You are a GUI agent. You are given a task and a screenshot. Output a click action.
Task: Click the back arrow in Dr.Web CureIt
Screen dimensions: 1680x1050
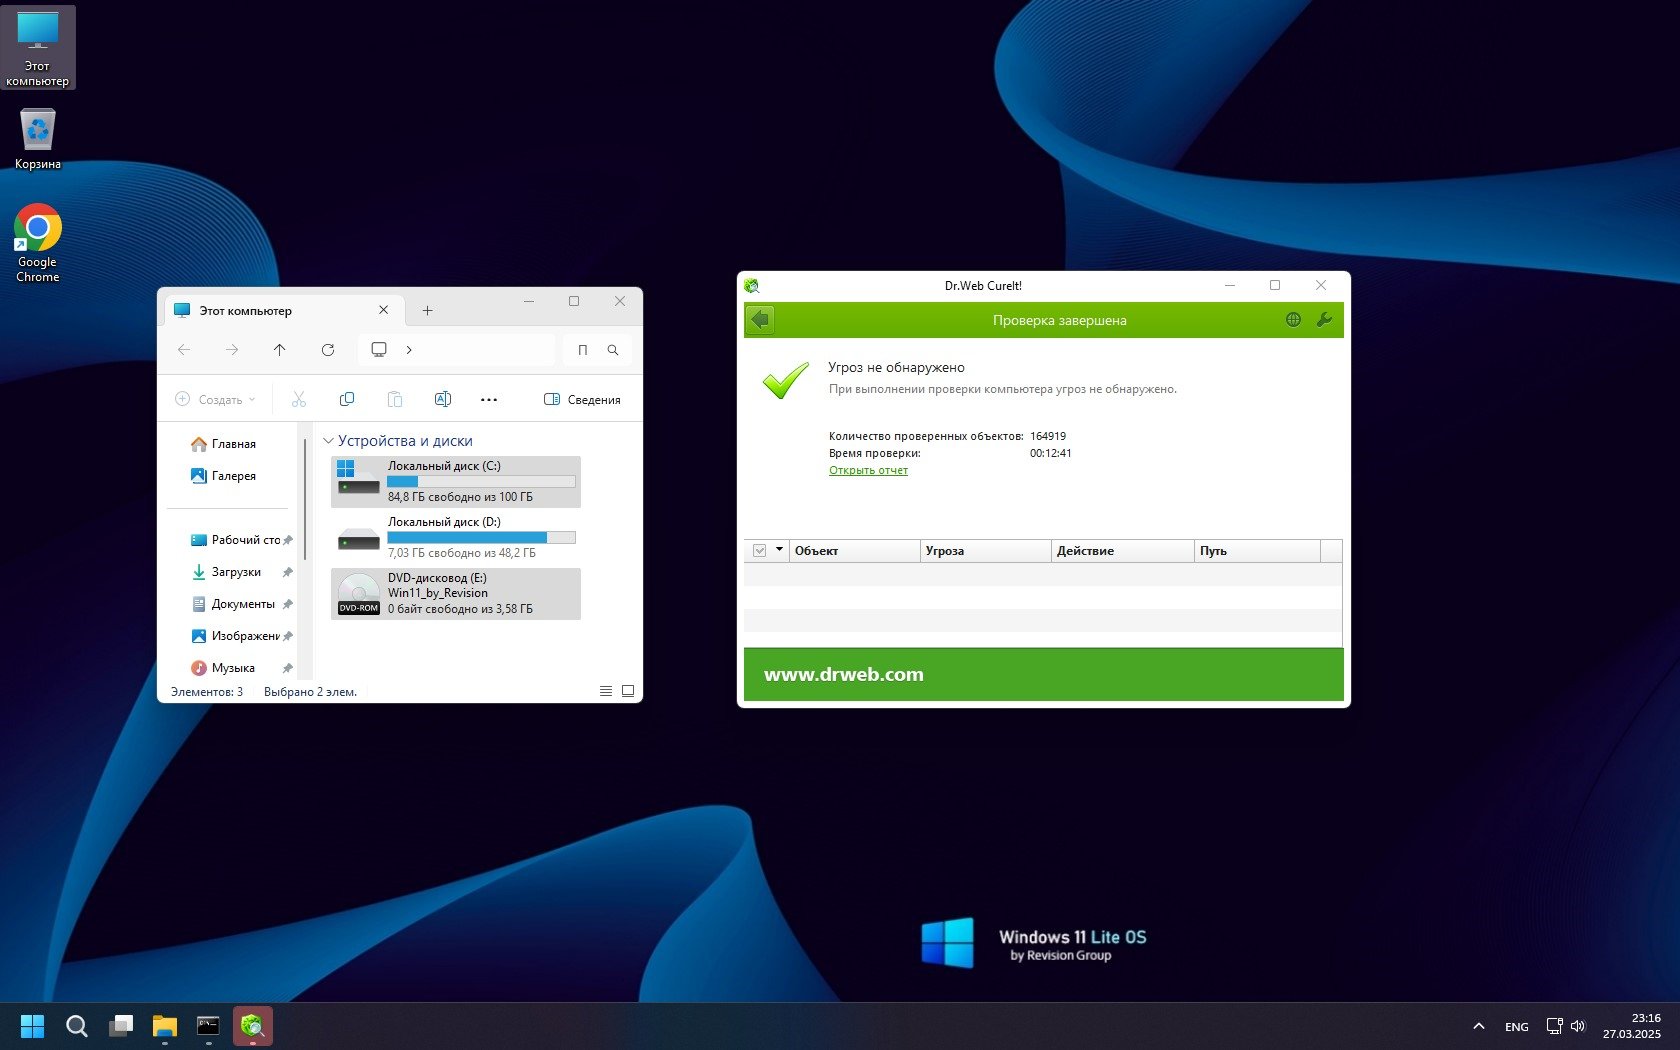[x=760, y=320]
